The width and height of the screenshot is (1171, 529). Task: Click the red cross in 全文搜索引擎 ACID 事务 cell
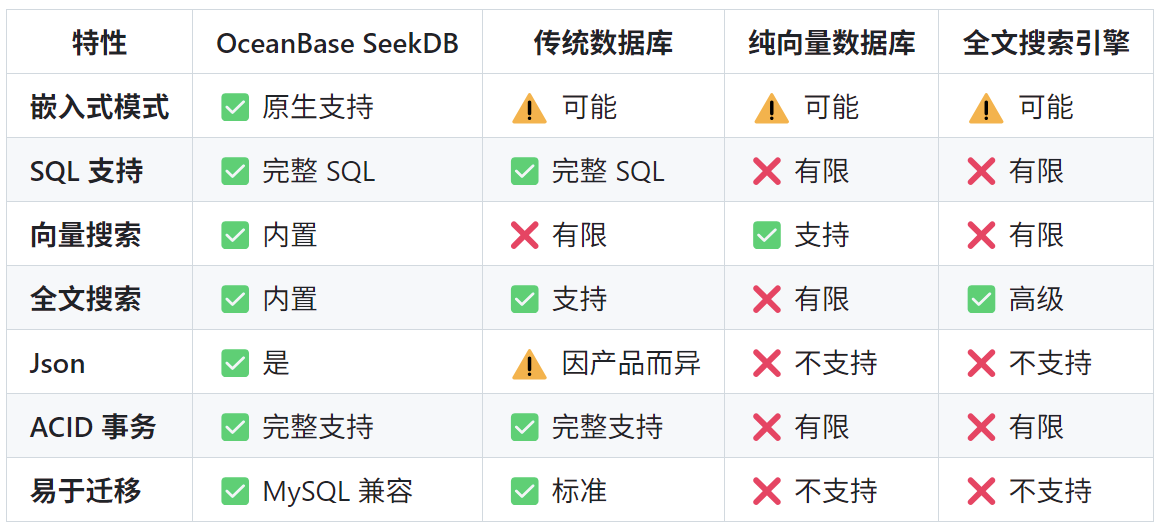(982, 427)
